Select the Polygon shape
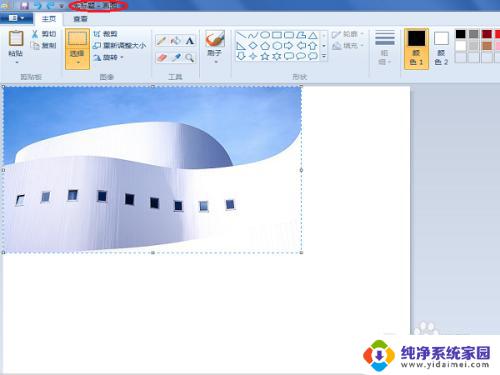Image resolution: width=500 pixels, height=375 pixels. point(301,35)
